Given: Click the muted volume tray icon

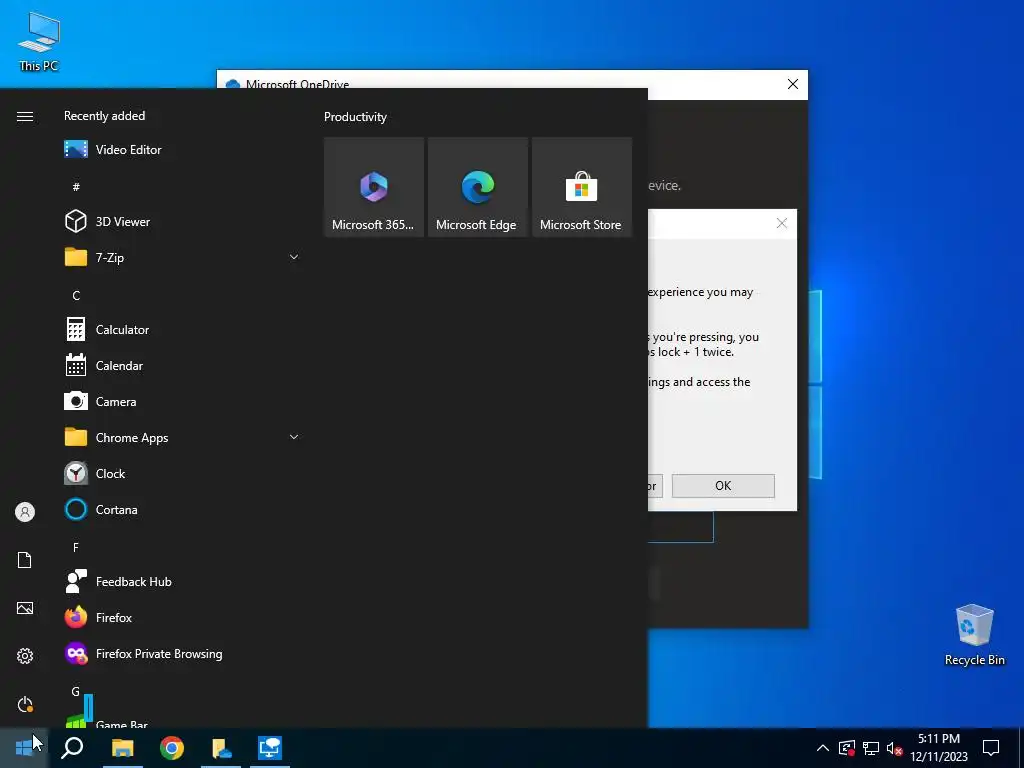Looking at the screenshot, I should click(895, 748).
